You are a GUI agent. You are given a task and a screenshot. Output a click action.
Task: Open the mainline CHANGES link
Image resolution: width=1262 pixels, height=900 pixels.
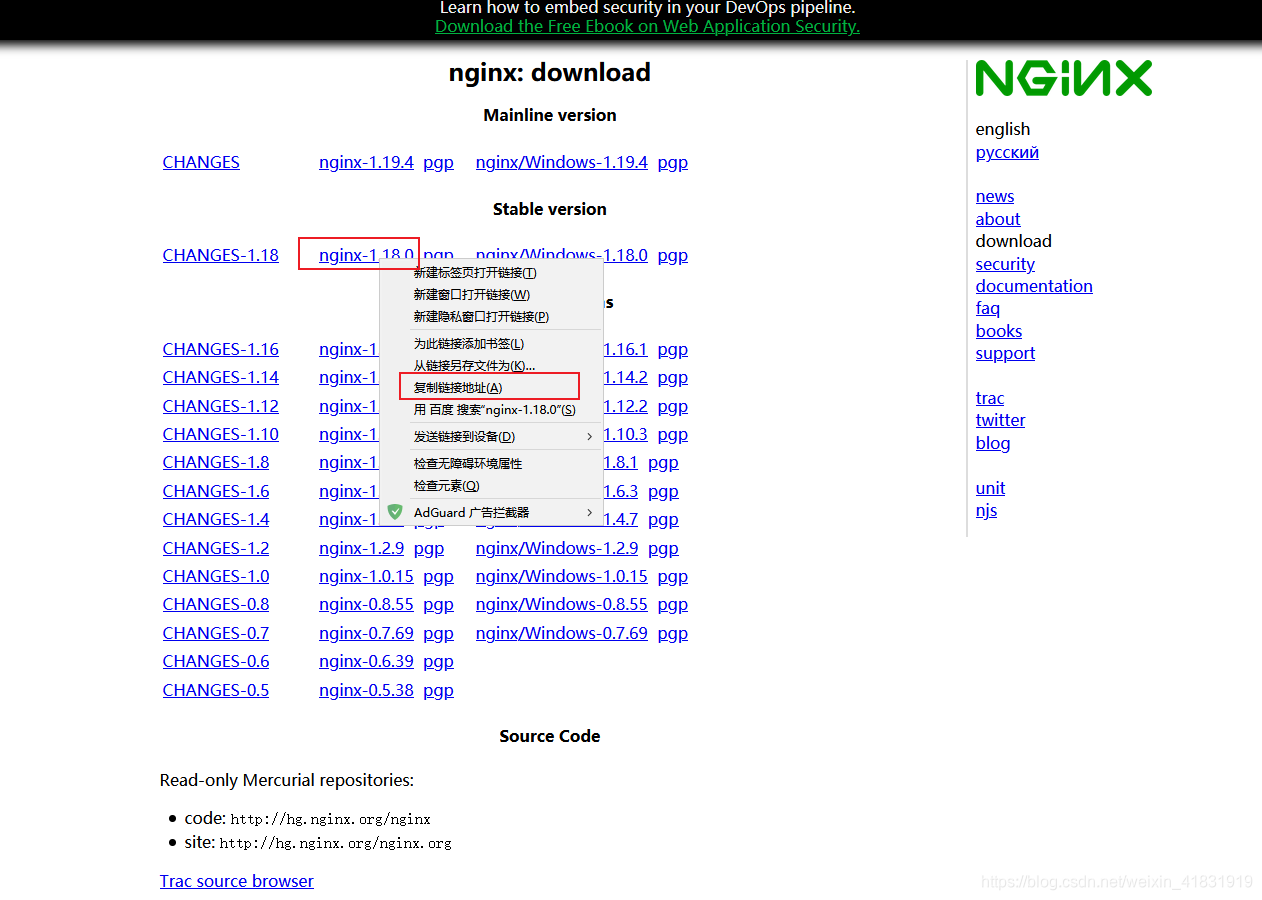pos(201,162)
